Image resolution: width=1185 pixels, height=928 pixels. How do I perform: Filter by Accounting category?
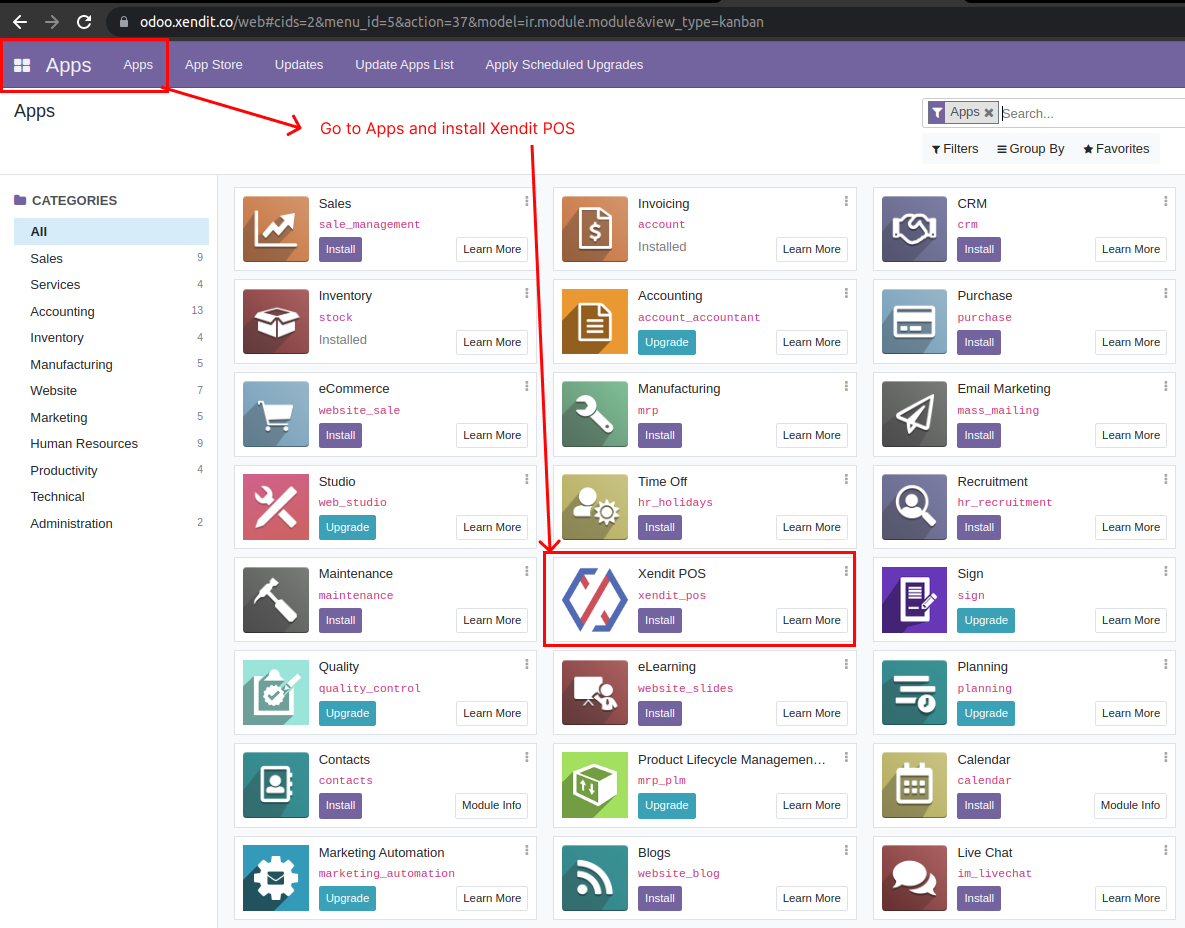(x=111, y=311)
